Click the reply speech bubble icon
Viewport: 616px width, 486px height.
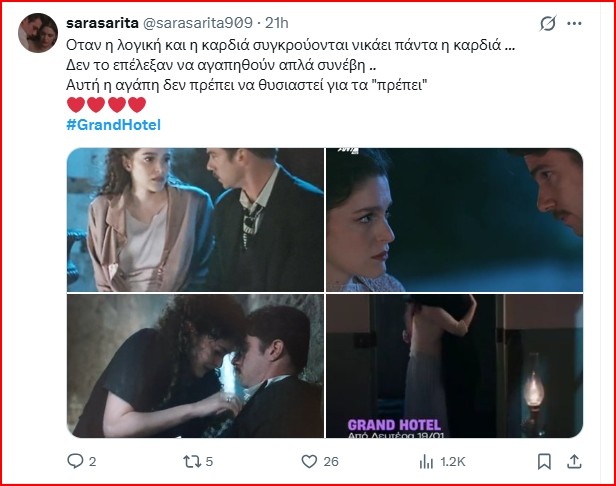75,461
